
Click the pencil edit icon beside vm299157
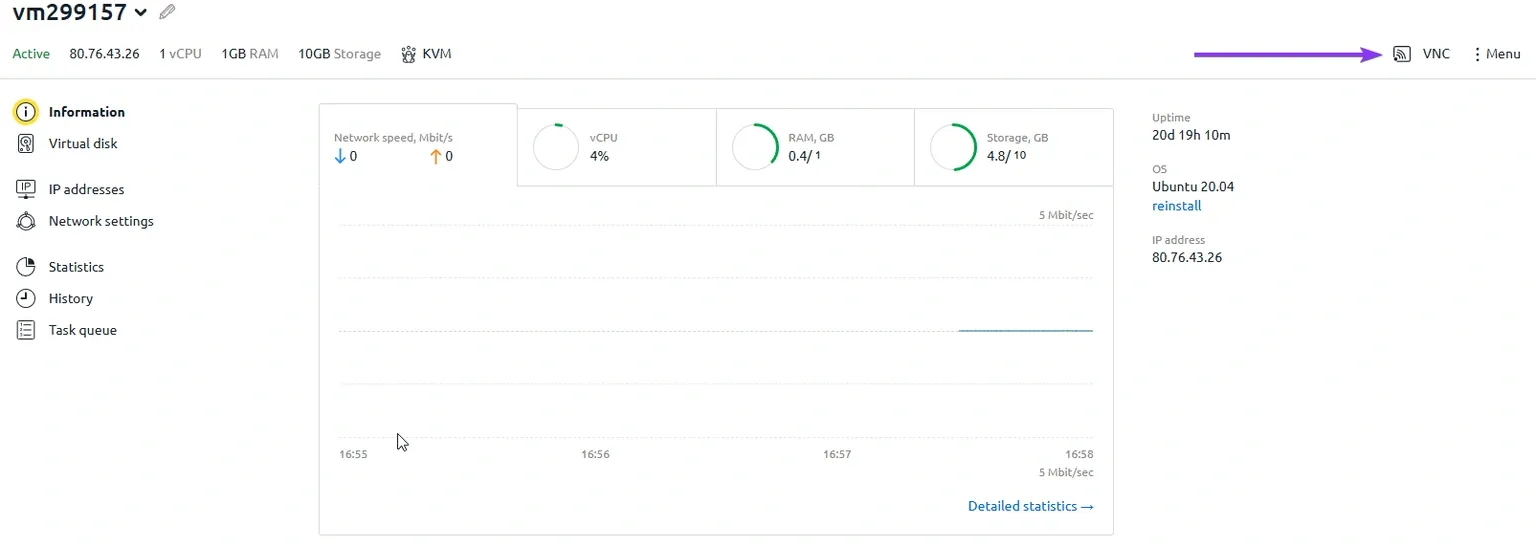(167, 13)
